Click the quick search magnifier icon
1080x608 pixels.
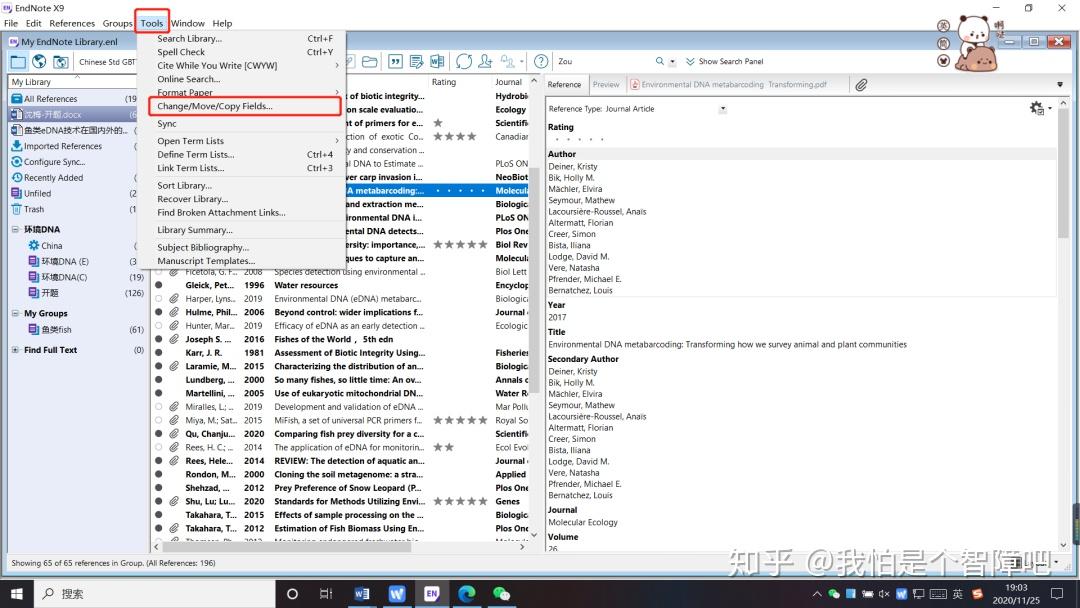(x=660, y=61)
